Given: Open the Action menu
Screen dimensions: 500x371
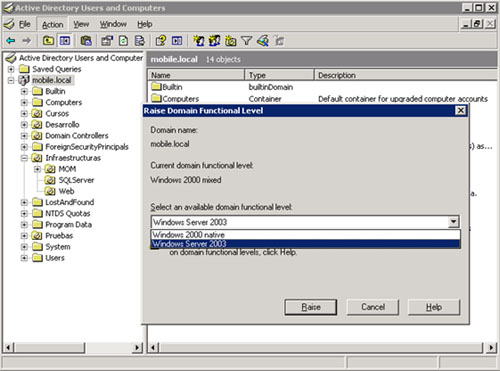Looking at the screenshot, I should (52, 24).
